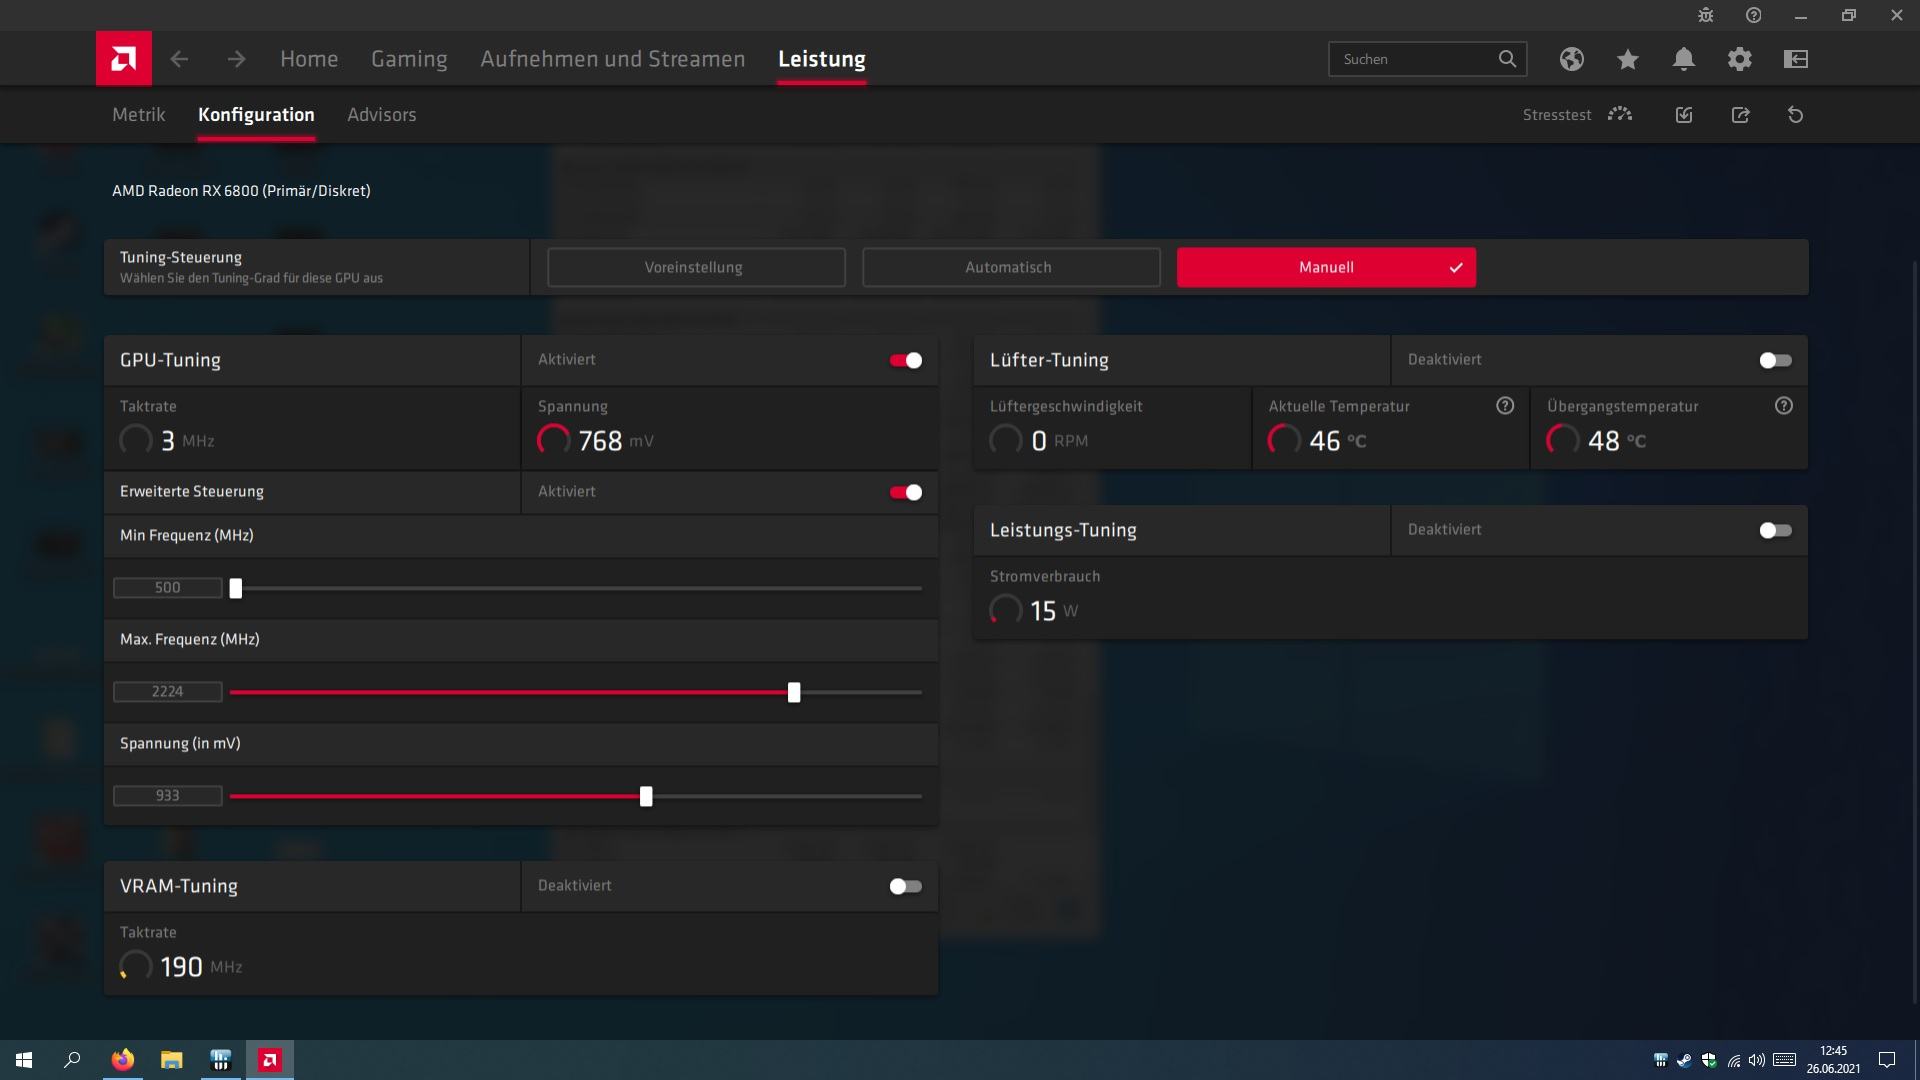1920x1080 pixels.
Task: Open File Explorer from the taskbar
Action: pos(172,1060)
